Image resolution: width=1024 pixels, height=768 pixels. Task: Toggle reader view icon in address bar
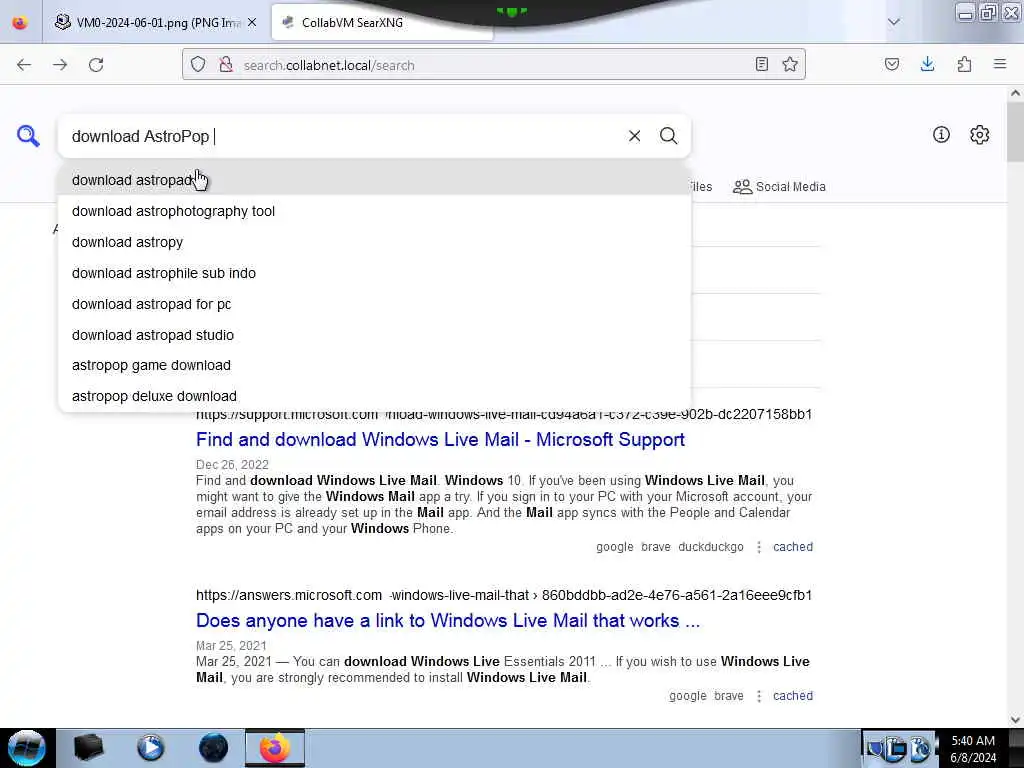pyautogui.click(x=761, y=64)
